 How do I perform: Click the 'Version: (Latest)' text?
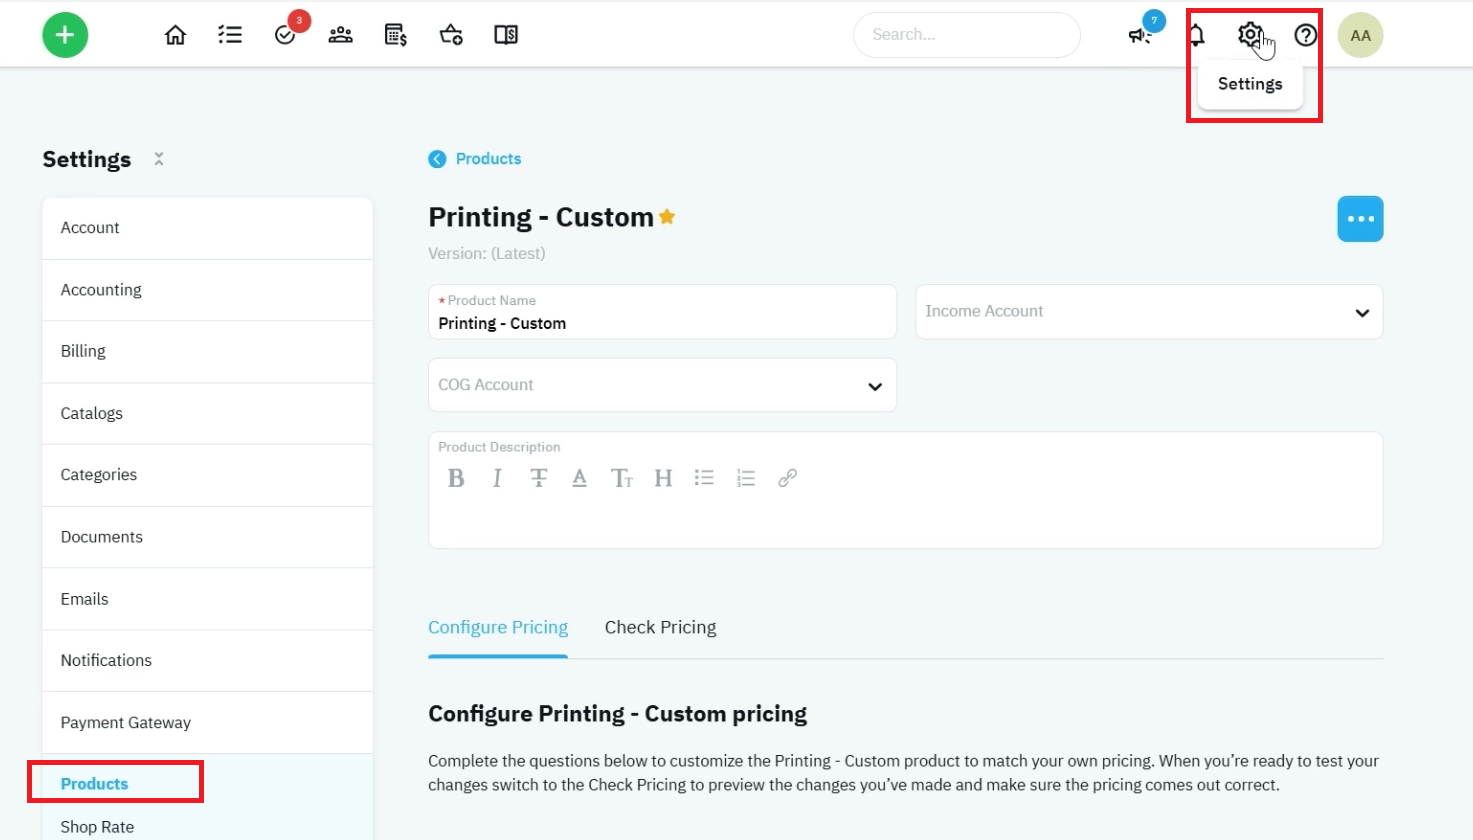[487, 254]
